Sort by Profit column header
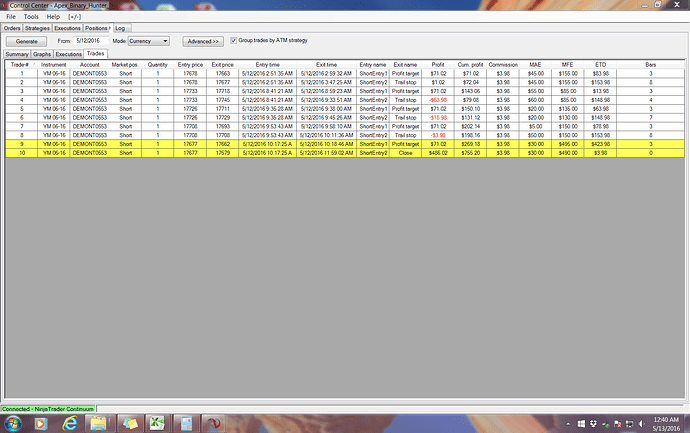The image size is (690, 433). point(438,65)
